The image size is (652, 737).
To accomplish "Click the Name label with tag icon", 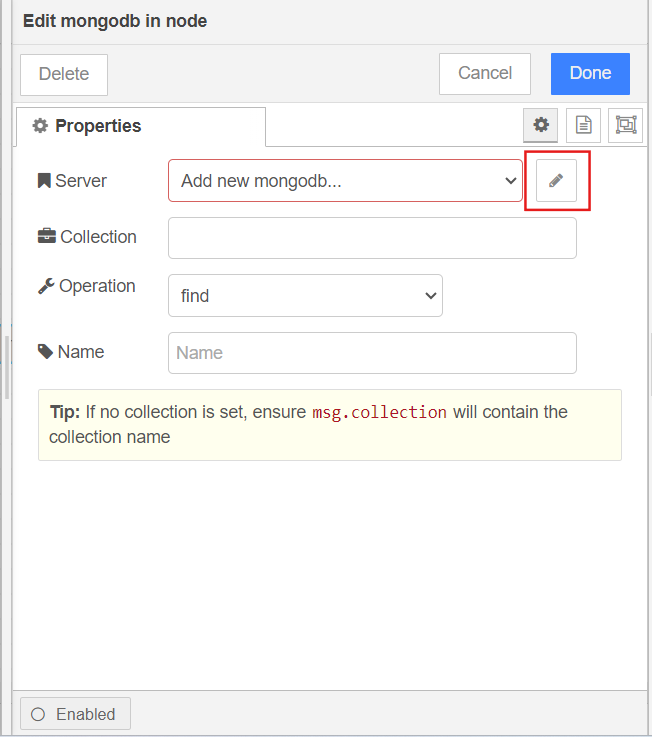I will [71, 352].
